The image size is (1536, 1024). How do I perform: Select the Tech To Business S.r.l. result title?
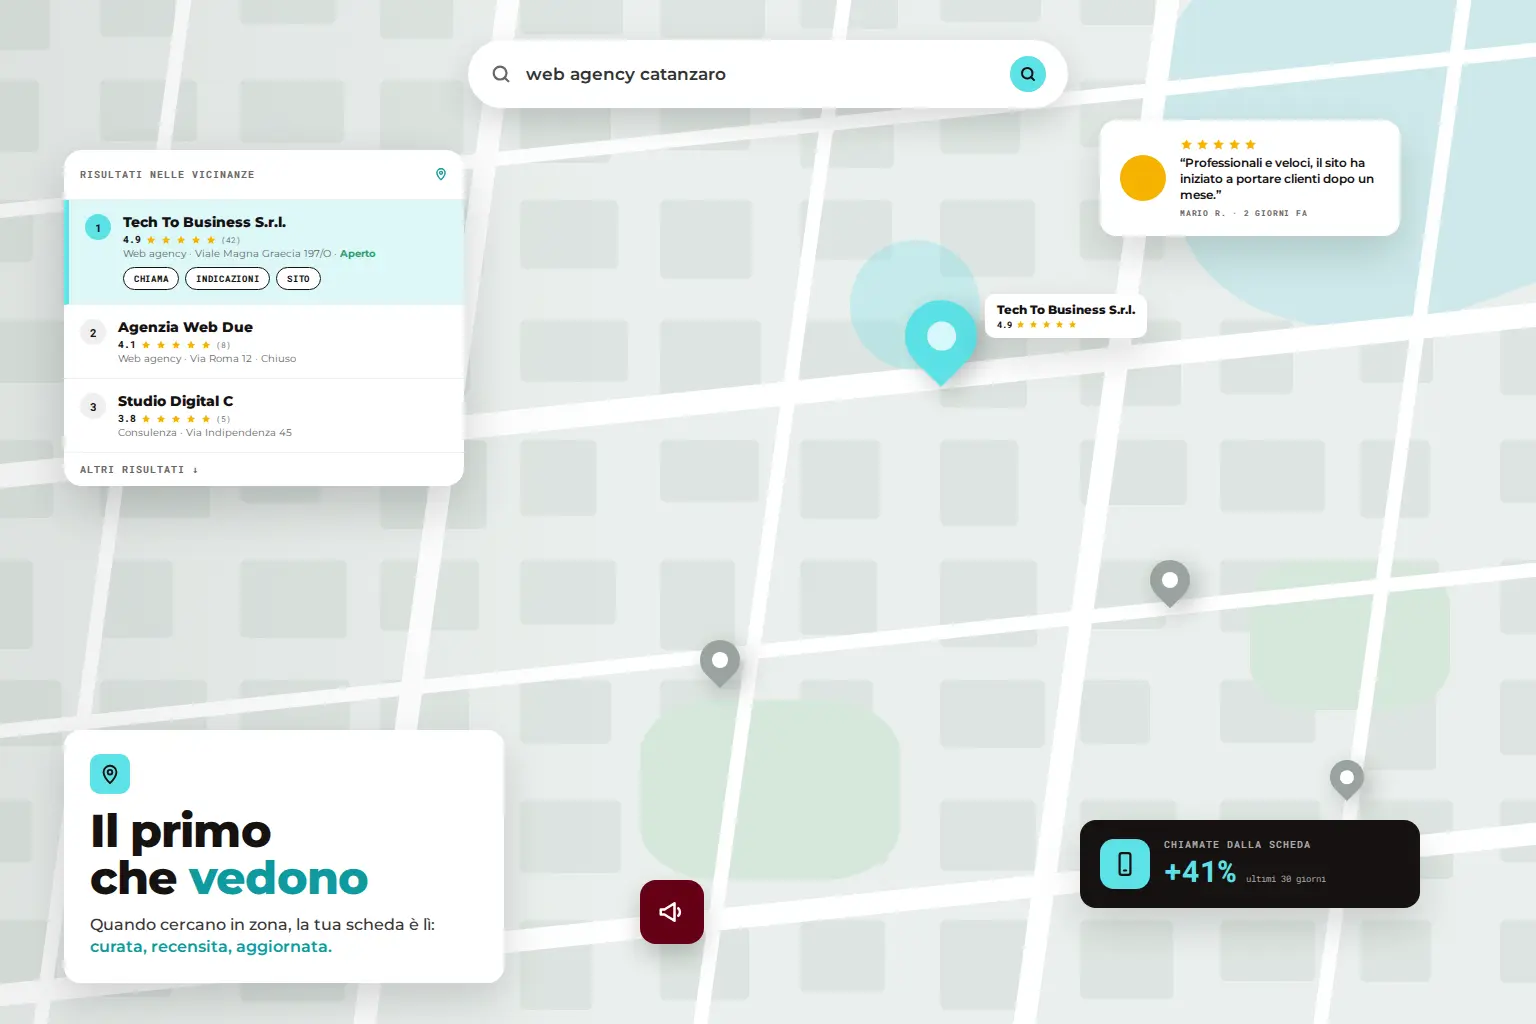click(x=204, y=222)
